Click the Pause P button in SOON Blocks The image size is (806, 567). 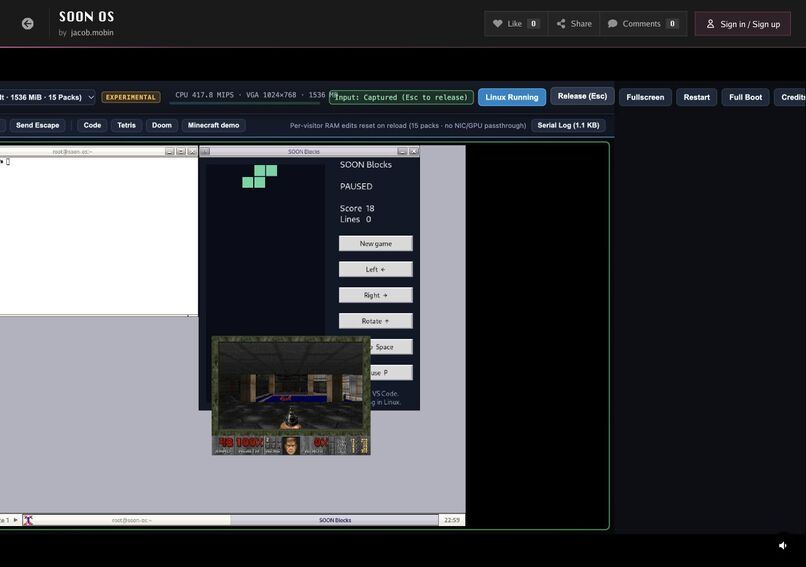pos(391,373)
